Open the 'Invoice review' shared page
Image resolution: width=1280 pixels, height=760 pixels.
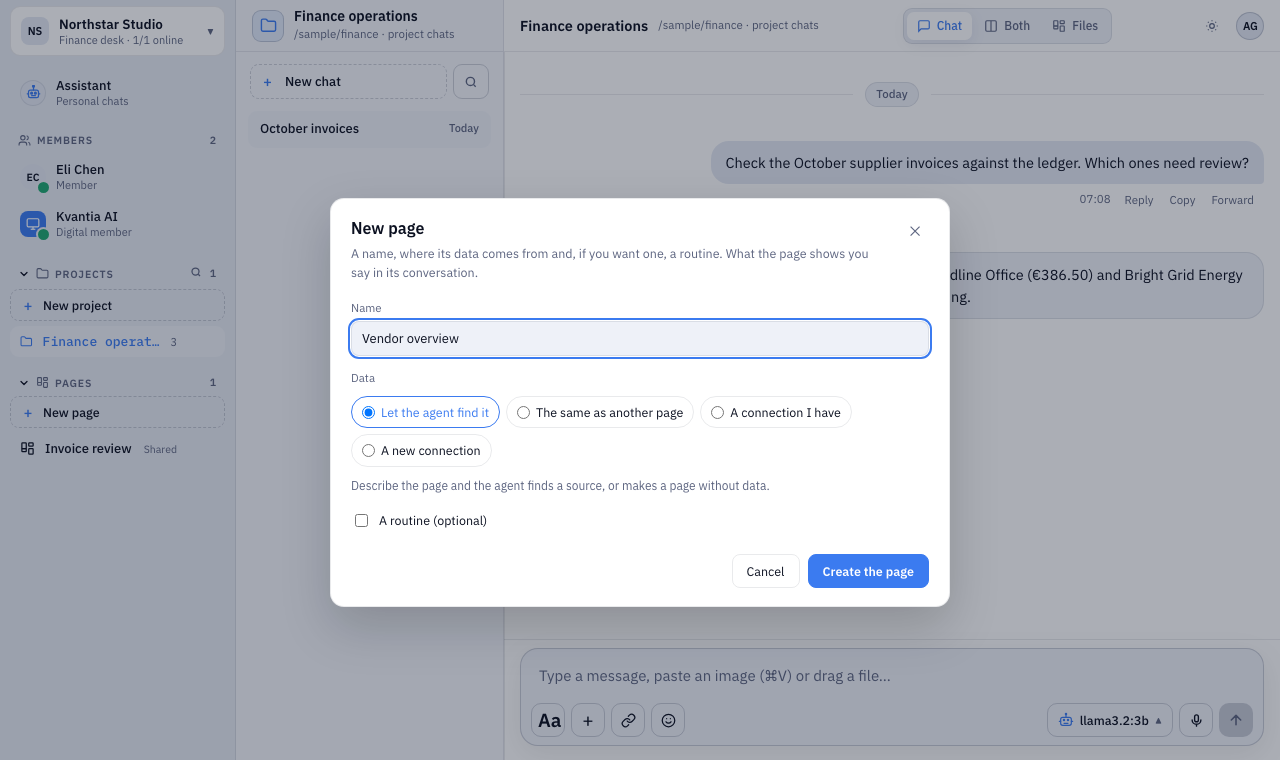pos(117,449)
